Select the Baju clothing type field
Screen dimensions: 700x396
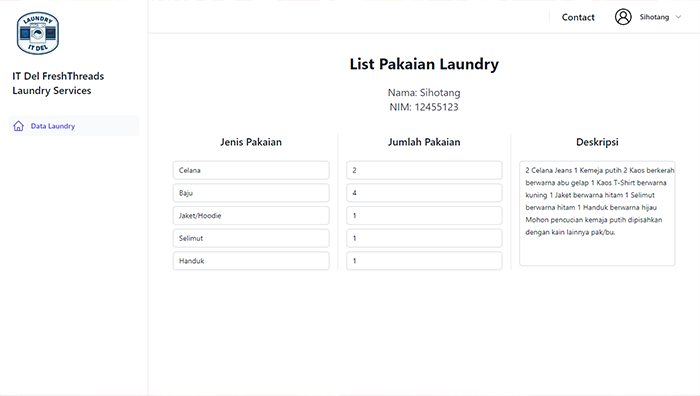tap(251, 193)
